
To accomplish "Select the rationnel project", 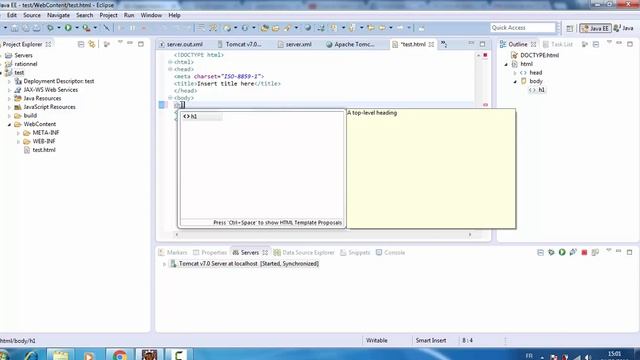I will click(x=26, y=64).
